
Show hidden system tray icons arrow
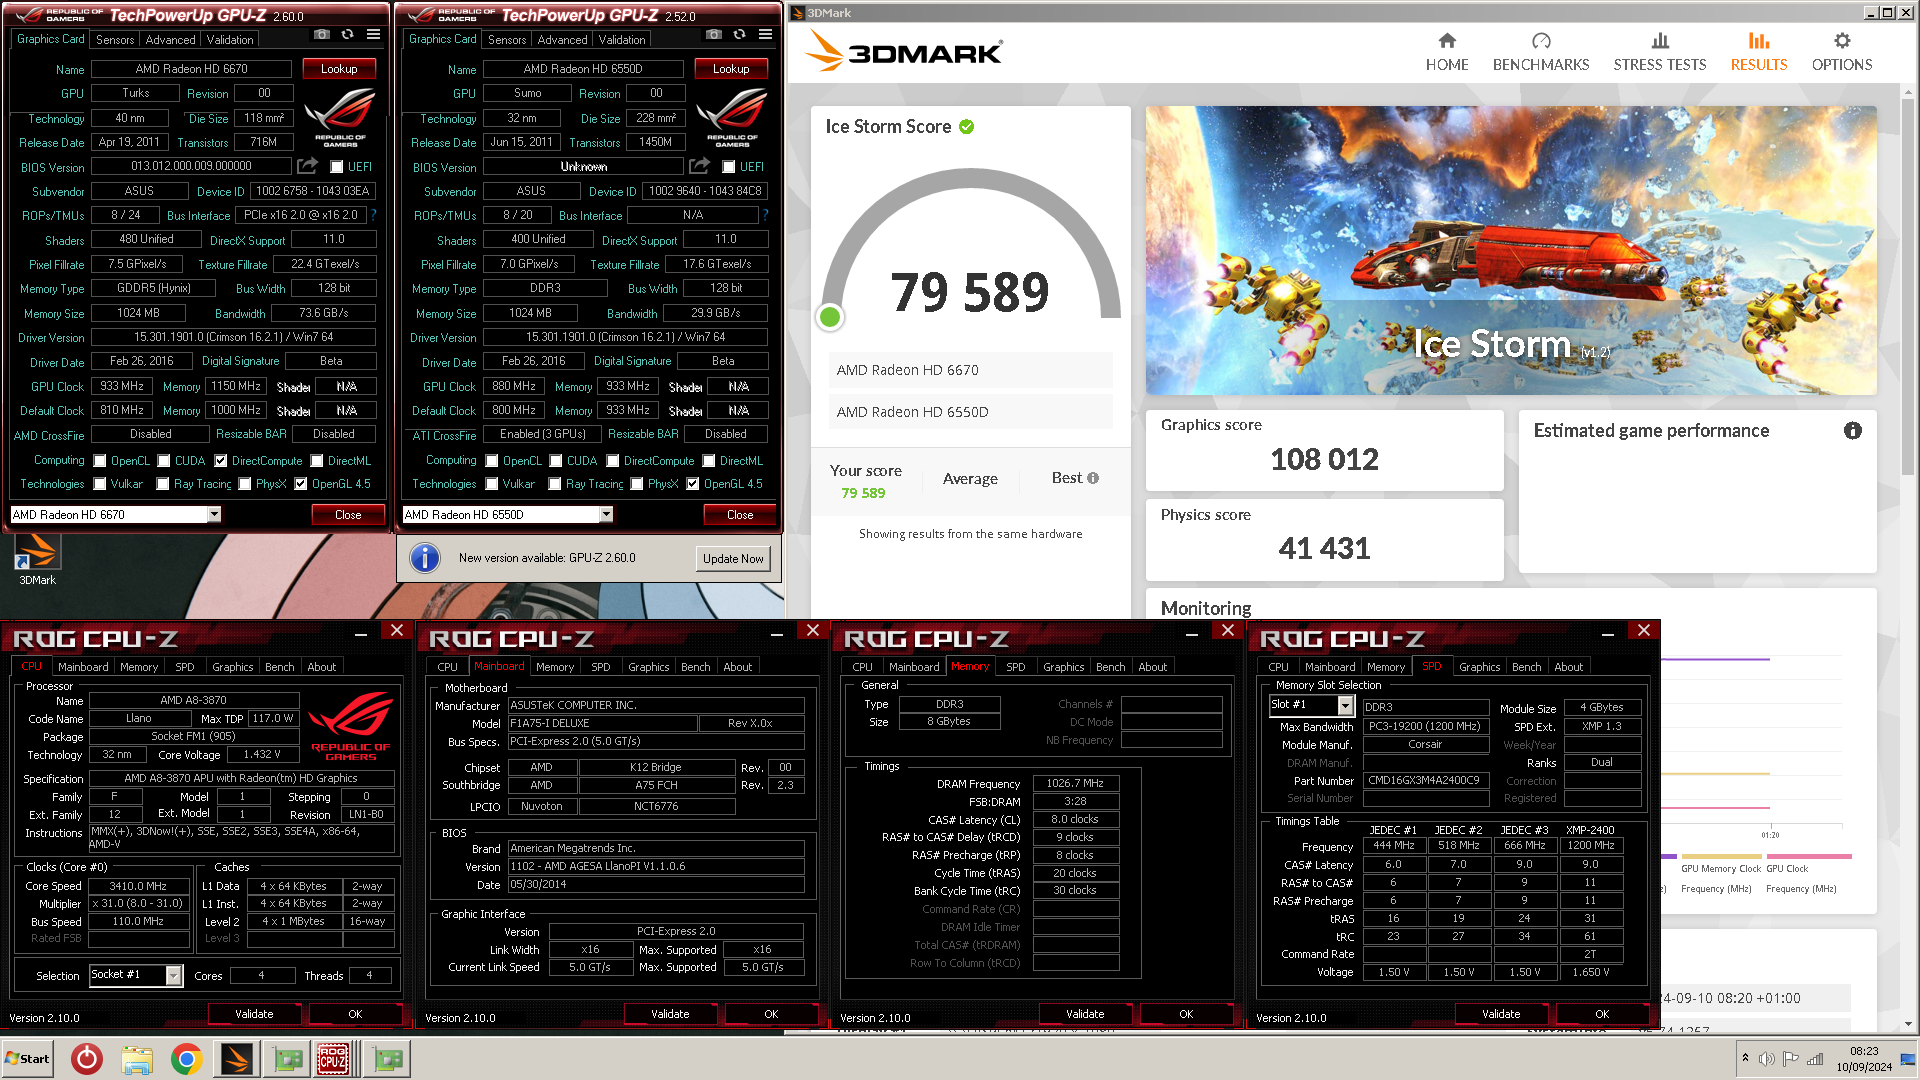click(x=1745, y=1058)
